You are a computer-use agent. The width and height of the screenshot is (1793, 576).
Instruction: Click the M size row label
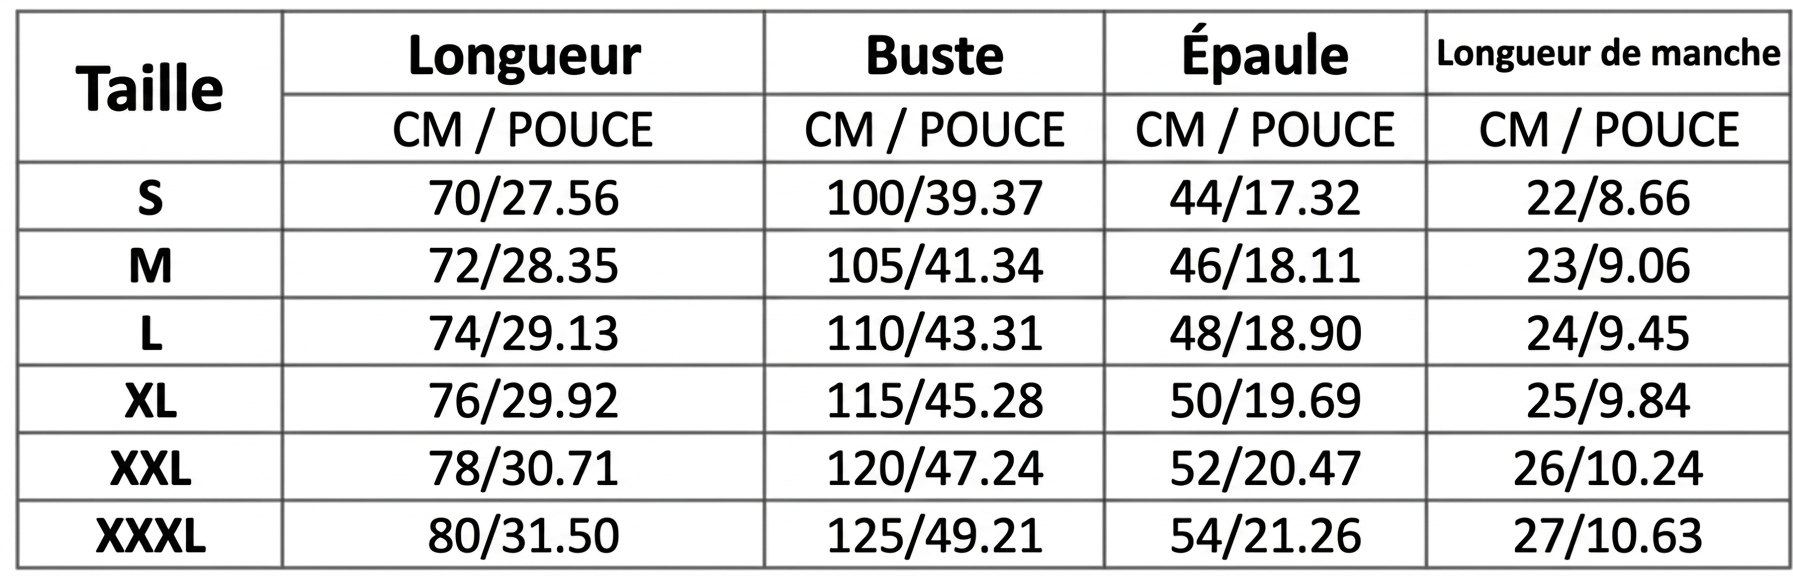[150, 266]
